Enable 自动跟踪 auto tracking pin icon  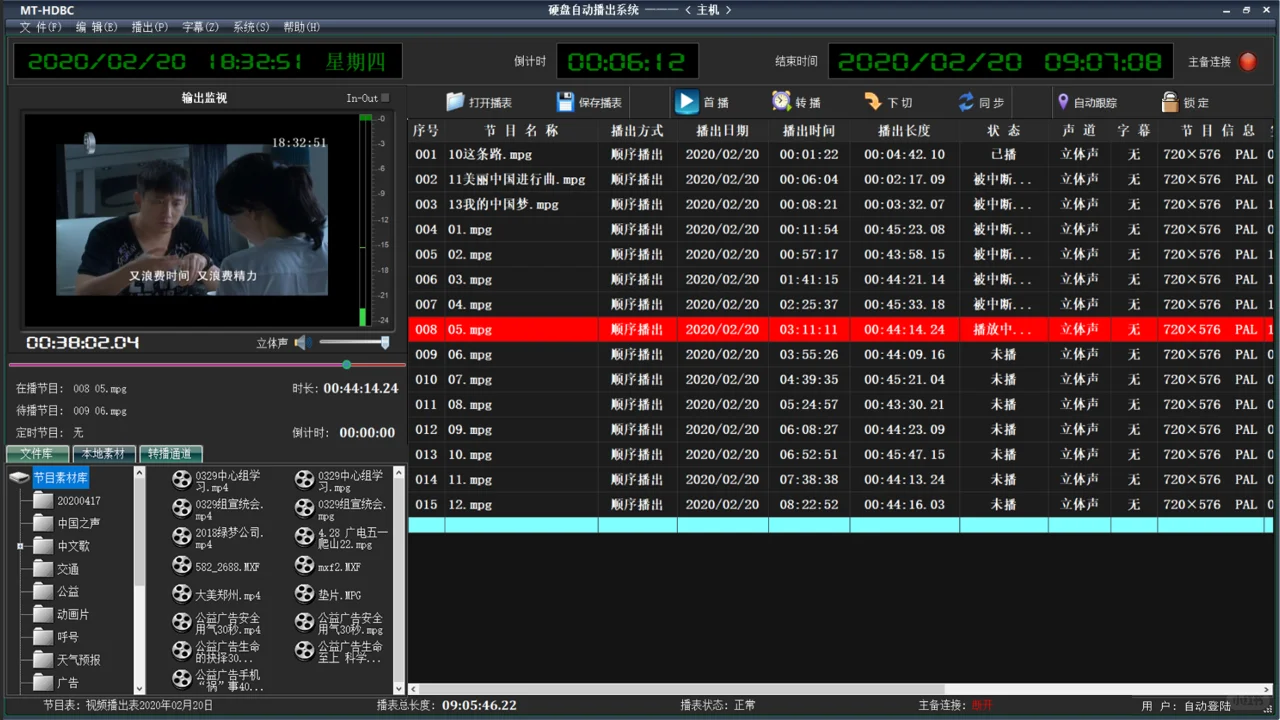click(x=1063, y=102)
